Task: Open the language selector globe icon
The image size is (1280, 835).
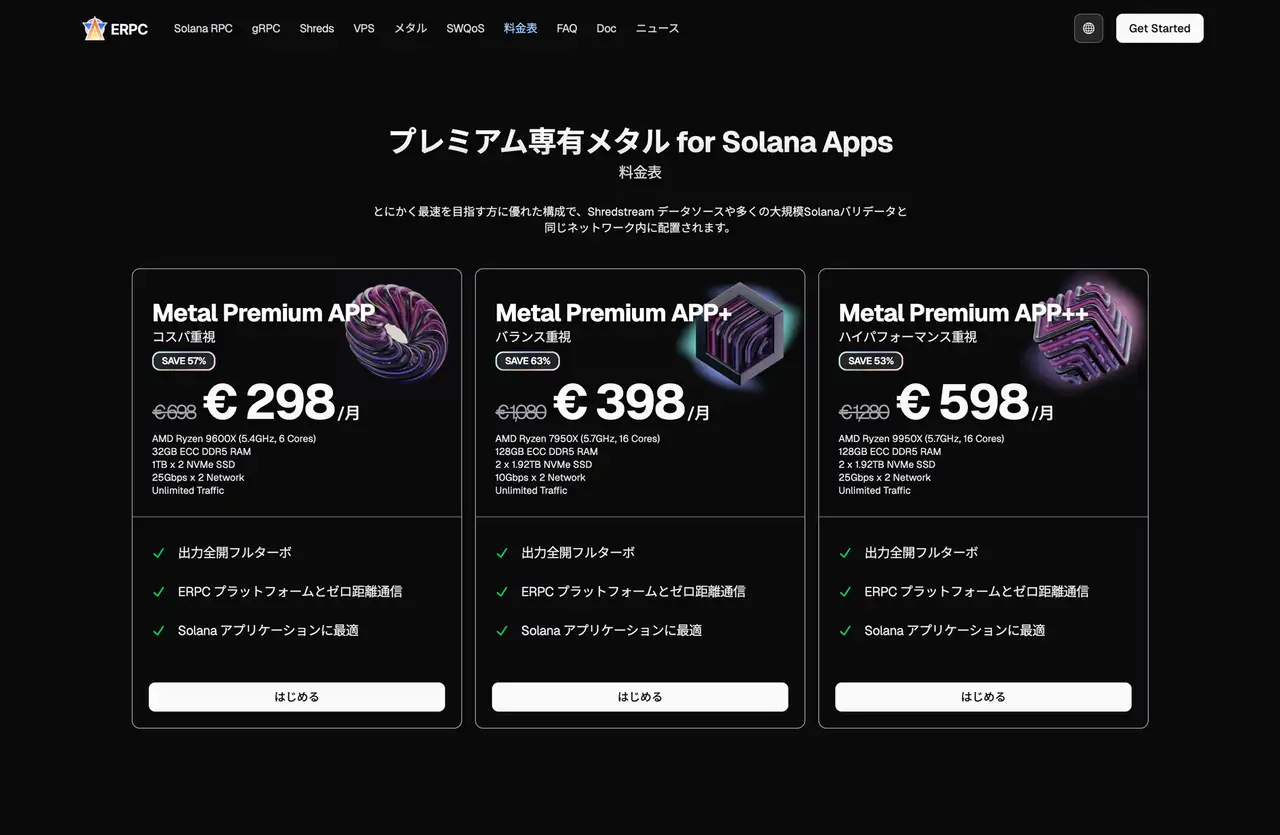Action: click(x=1088, y=28)
